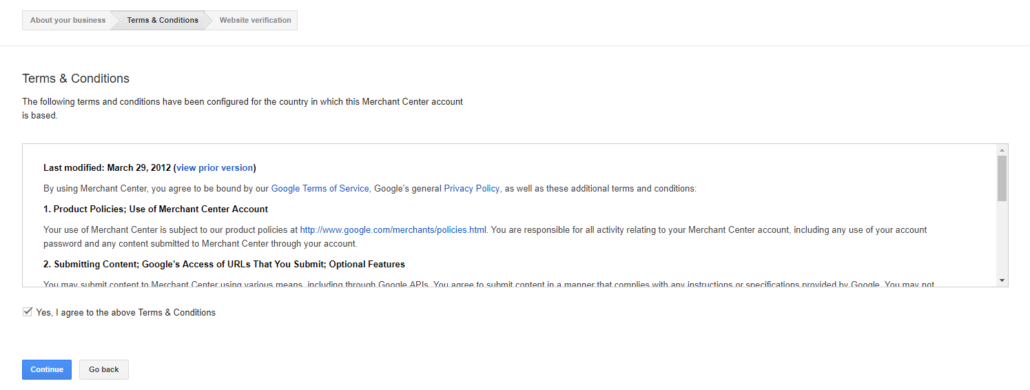
Task: Click the 'following terms and conditions' intro paragraph
Action: [242, 109]
